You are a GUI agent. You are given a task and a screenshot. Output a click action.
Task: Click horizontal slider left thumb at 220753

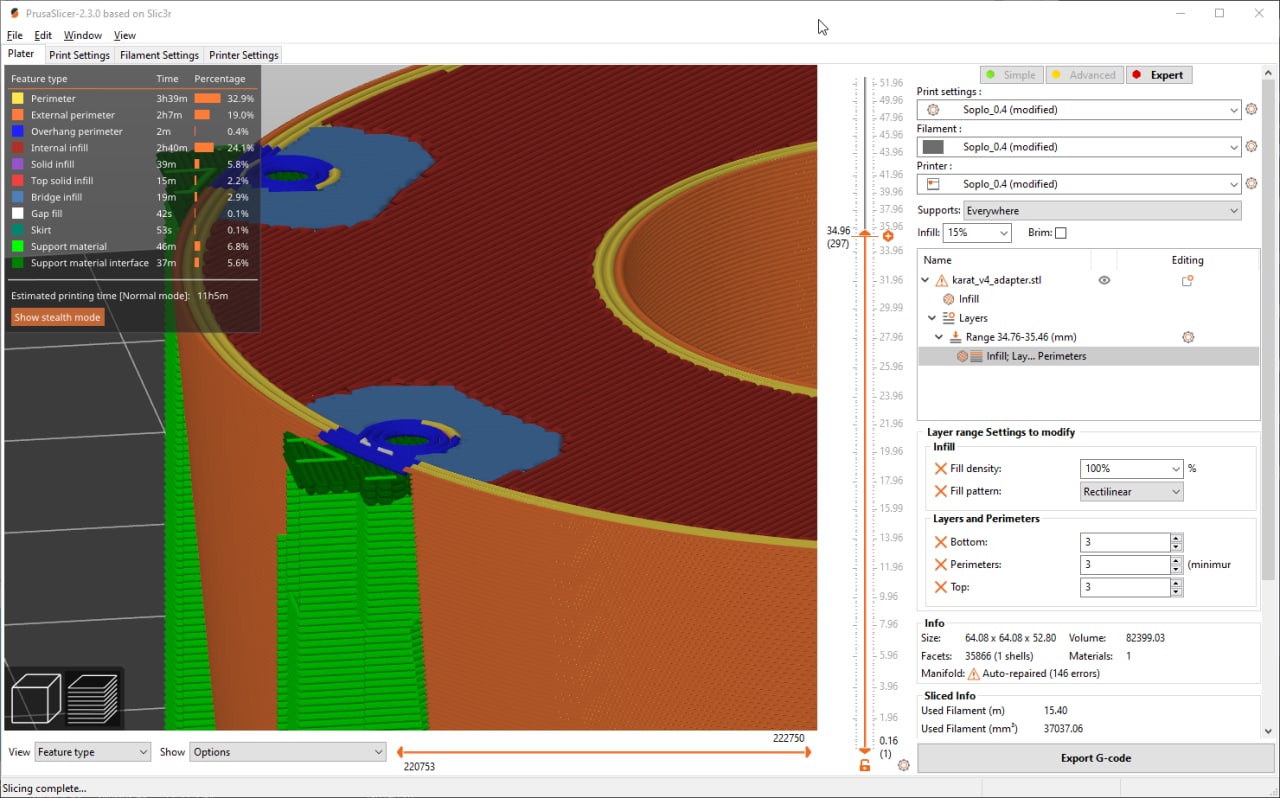pyautogui.click(x=400, y=752)
